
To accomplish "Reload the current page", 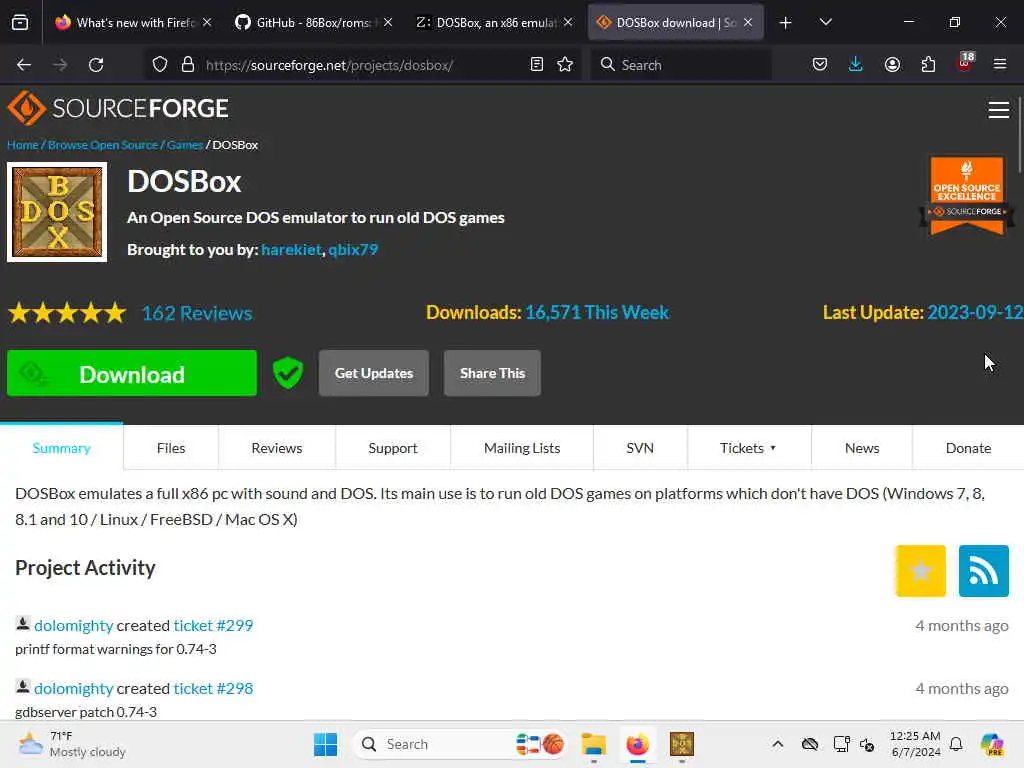I will 96,65.
